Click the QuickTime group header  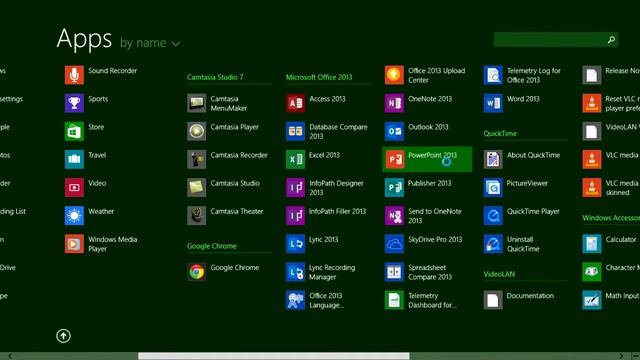pyautogui.click(x=500, y=133)
